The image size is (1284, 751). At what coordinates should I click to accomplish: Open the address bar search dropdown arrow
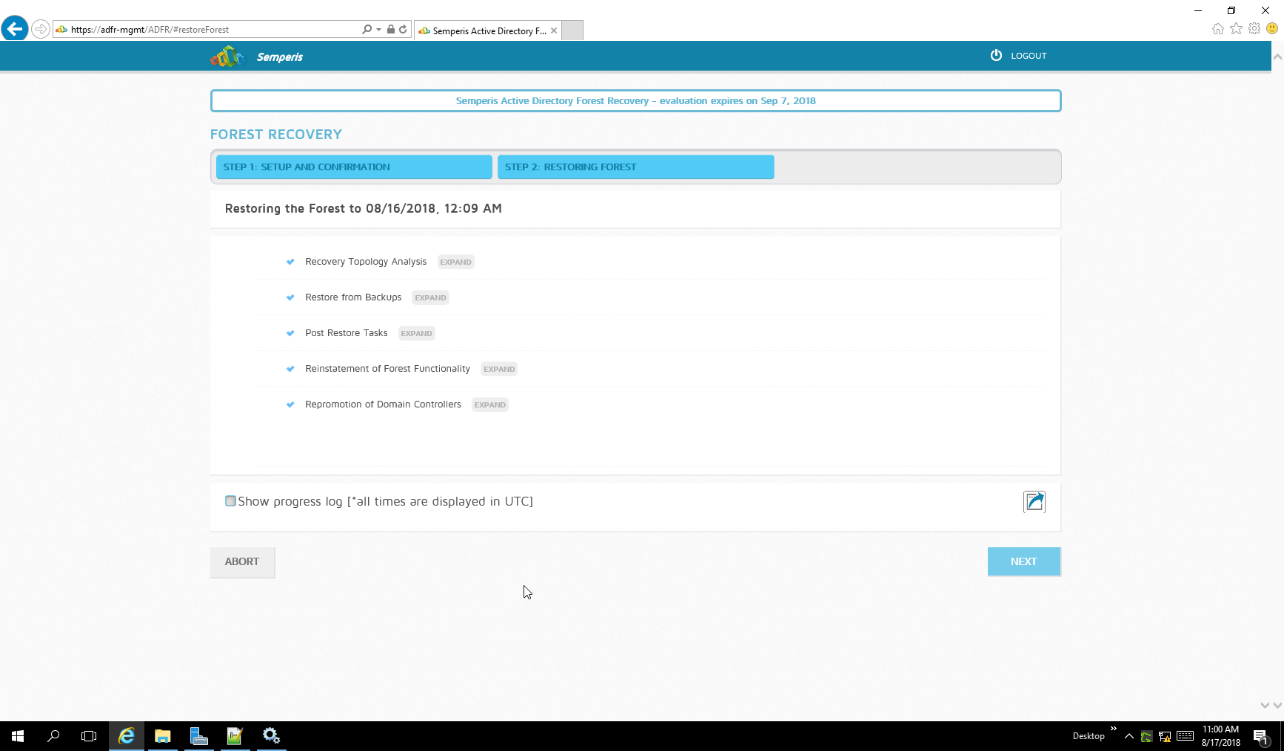point(379,30)
